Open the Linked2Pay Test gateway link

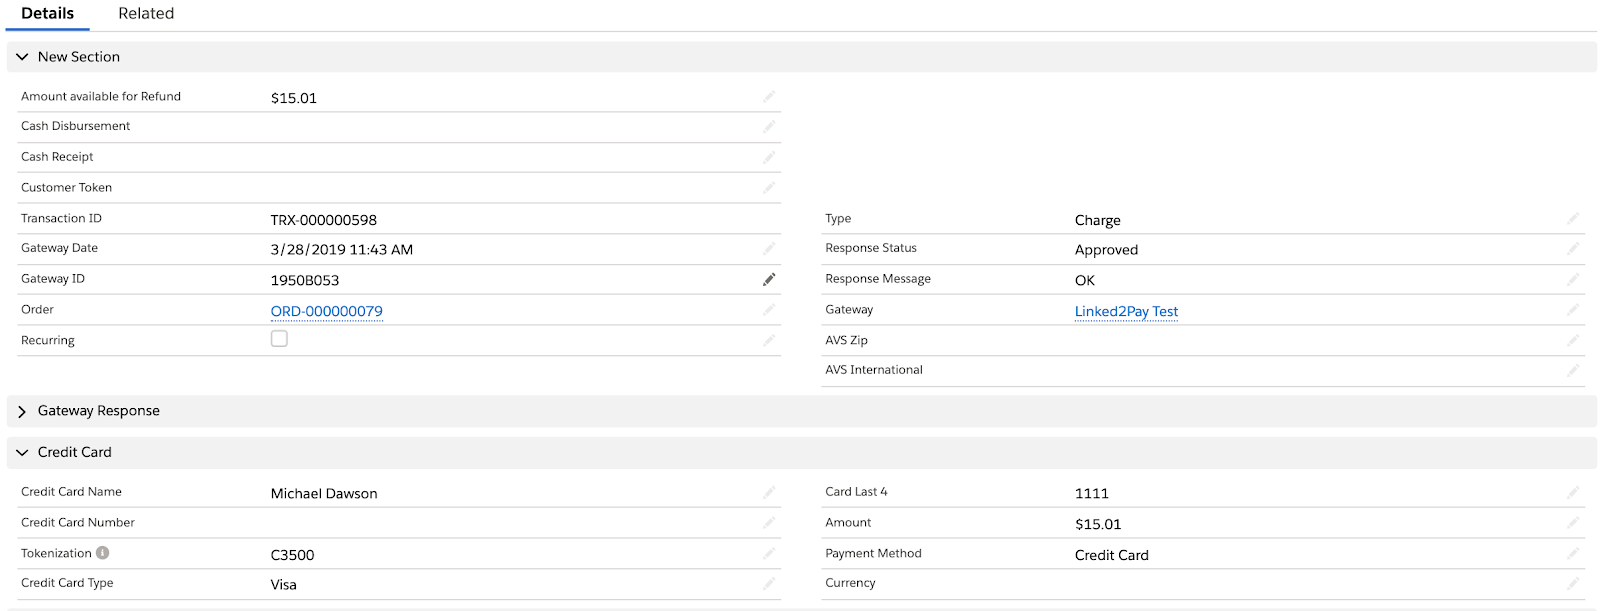click(1126, 311)
